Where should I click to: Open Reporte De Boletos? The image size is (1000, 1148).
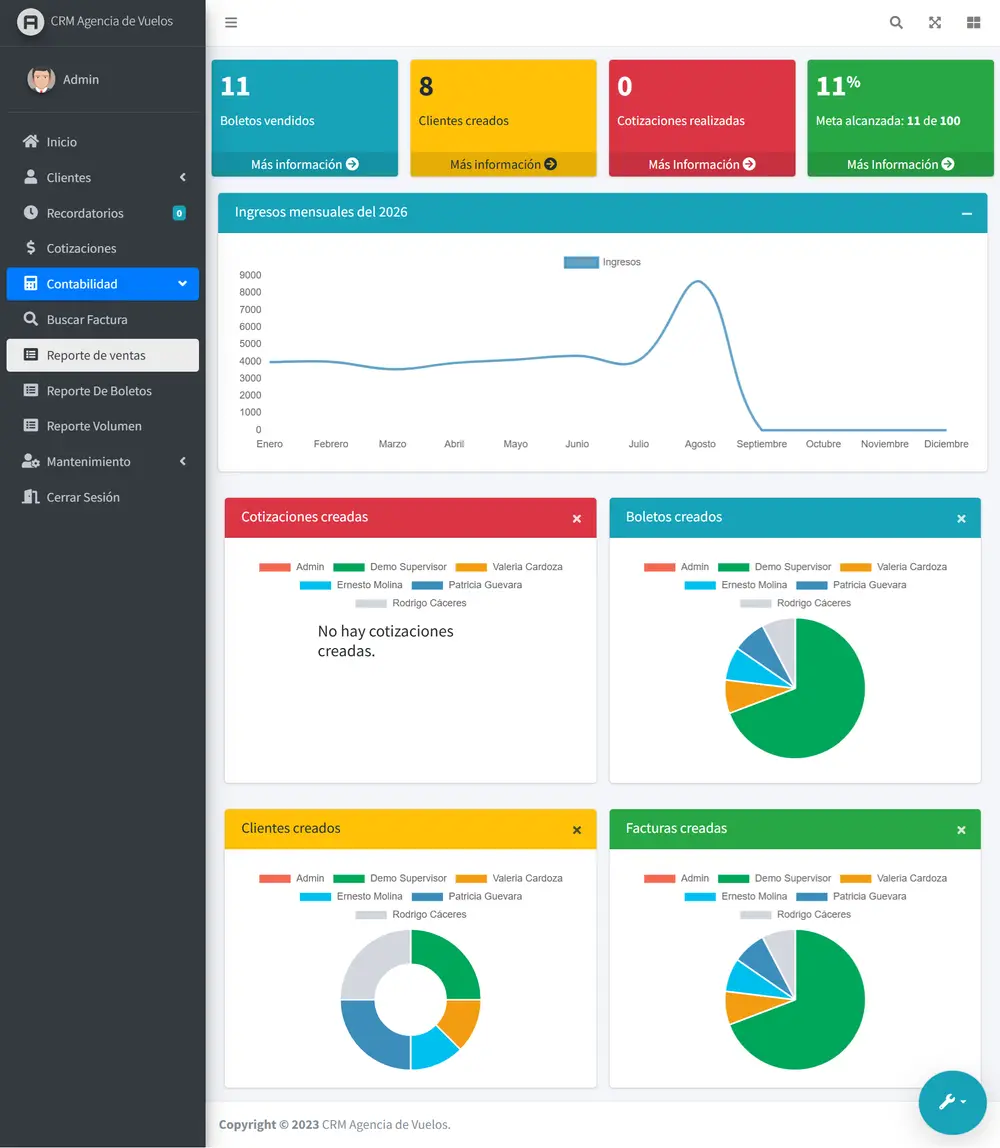tap(102, 390)
